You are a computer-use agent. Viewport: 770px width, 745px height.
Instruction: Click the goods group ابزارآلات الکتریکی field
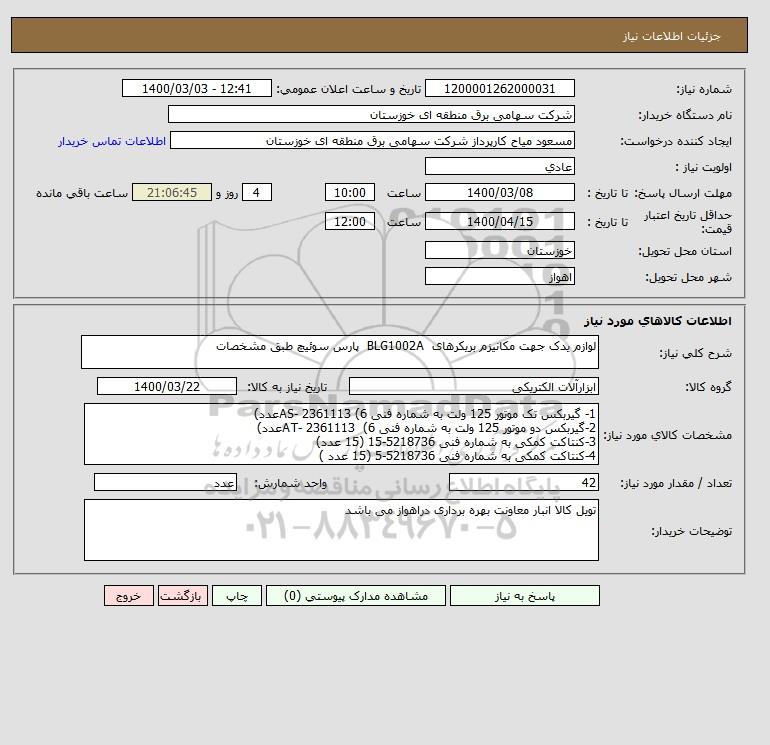click(x=473, y=386)
